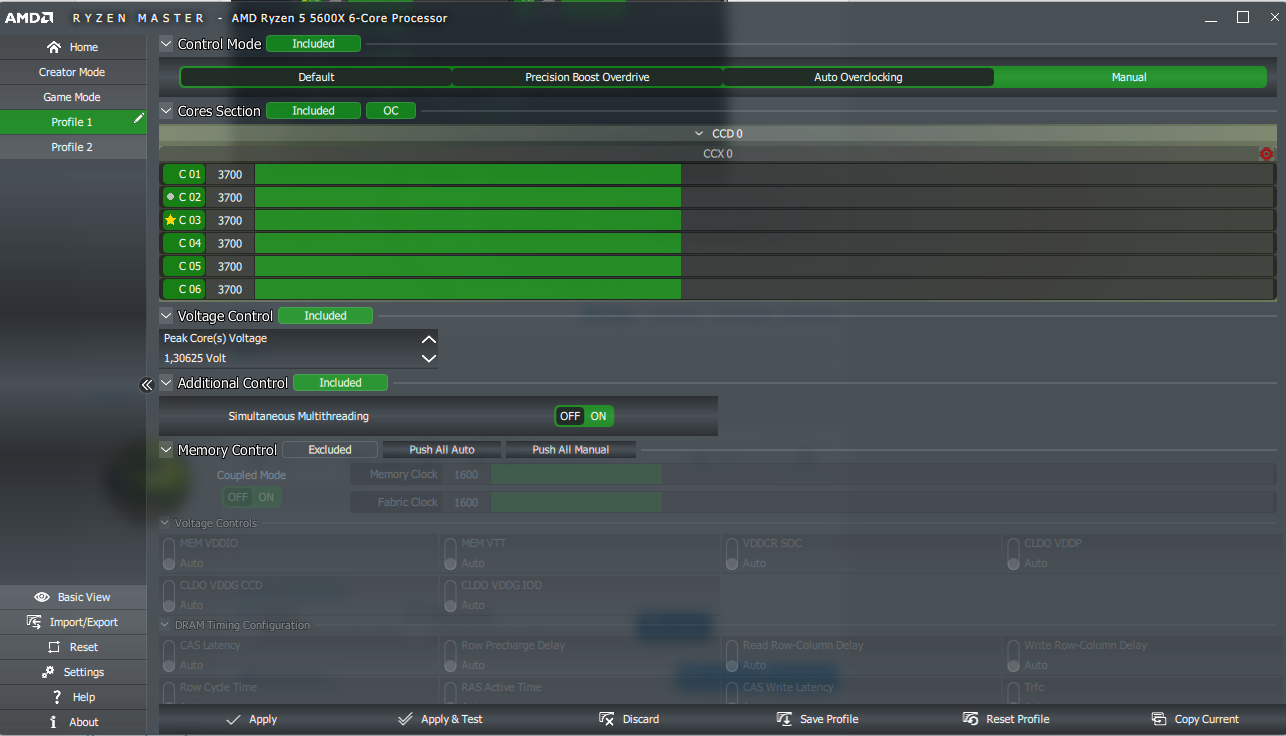This screenshot has width=1286, height=736.
Task: Toggle Simultaneous Multithreading OFF/ON switch
Action: pos(585,416)
